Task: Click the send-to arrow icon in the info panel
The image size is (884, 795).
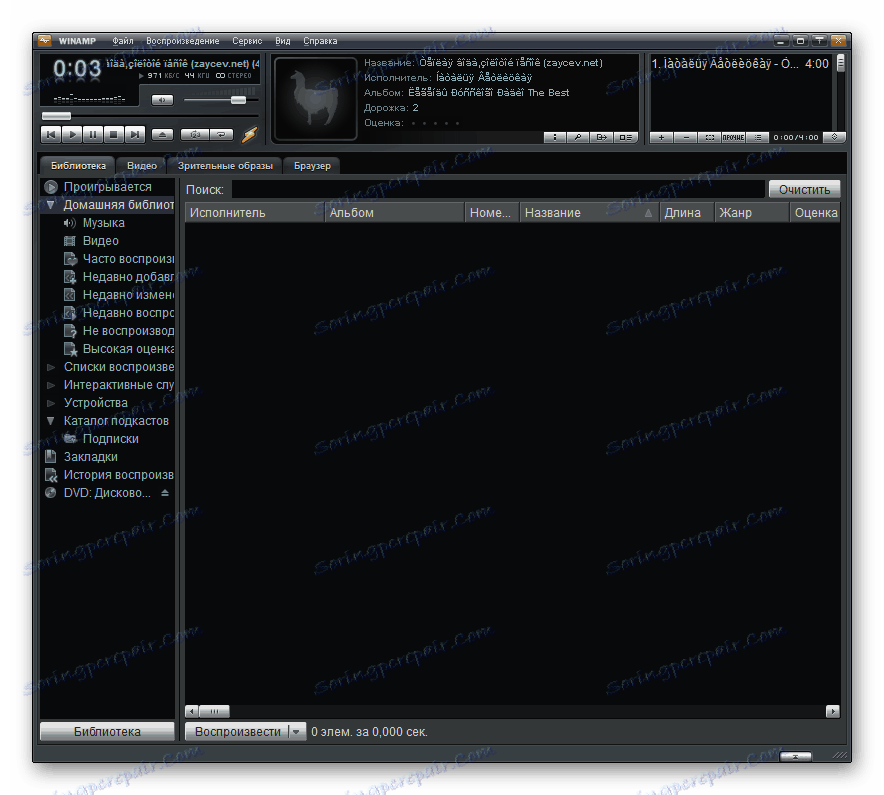Action: click(x=602, y=137)
